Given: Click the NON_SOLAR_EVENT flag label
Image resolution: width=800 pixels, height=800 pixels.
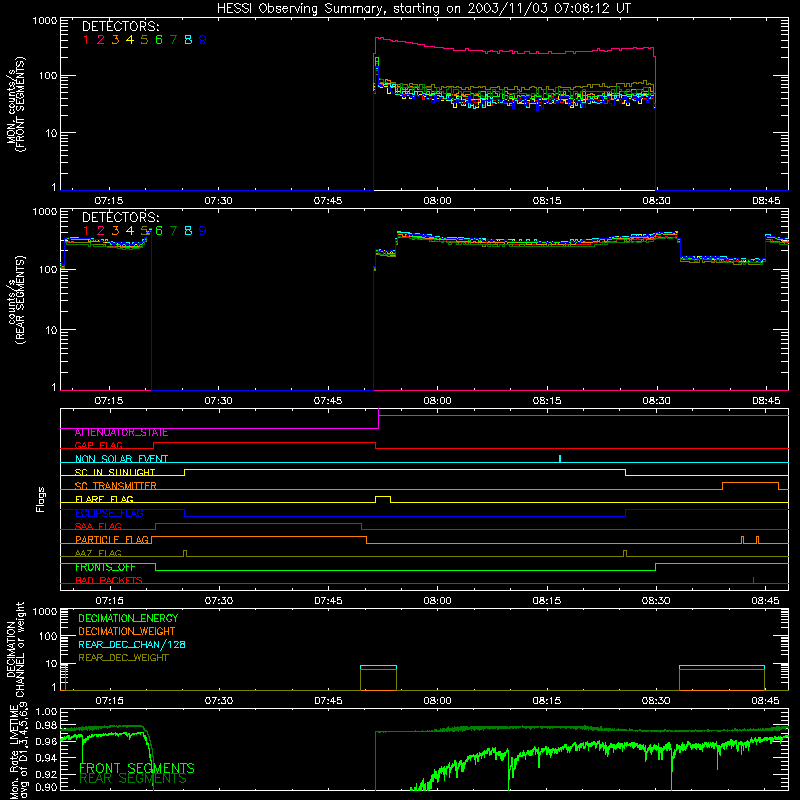Looking at the screenshot, I should [121, 459].
